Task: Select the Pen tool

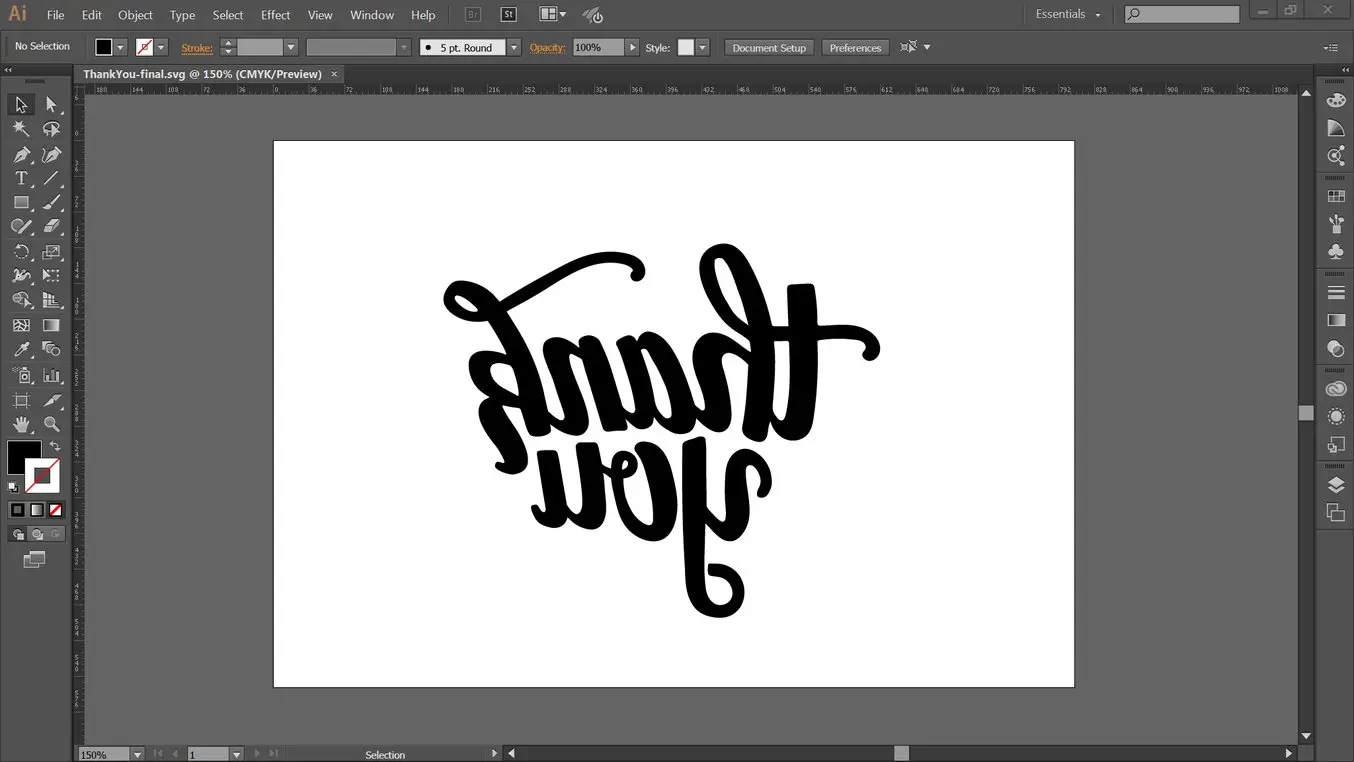Action: (21, 154)
